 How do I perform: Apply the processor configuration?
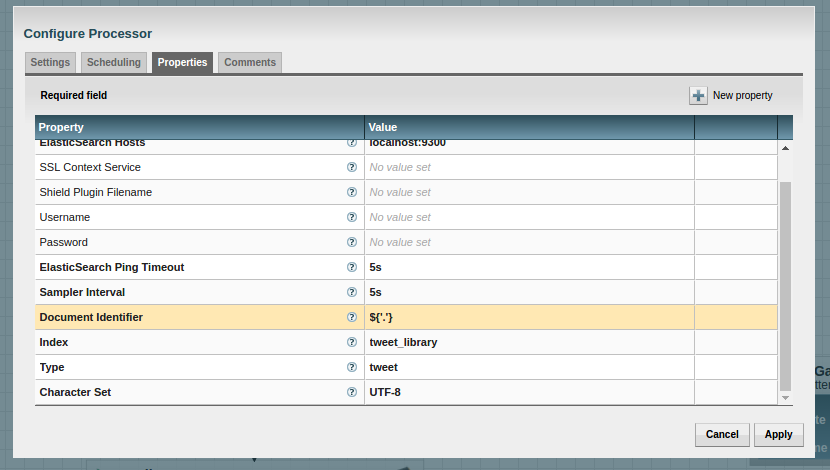pyautogui.click(x=779, y=435)
